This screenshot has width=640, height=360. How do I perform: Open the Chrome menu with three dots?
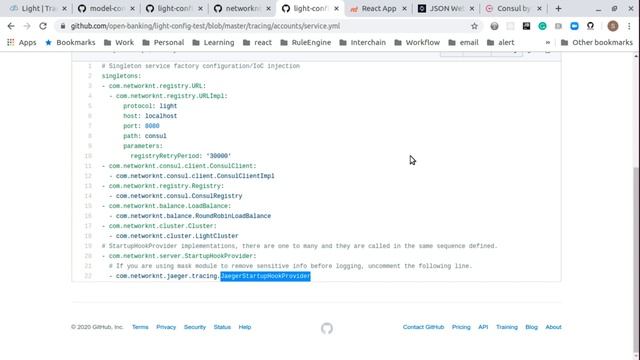[x=629, y=26]
